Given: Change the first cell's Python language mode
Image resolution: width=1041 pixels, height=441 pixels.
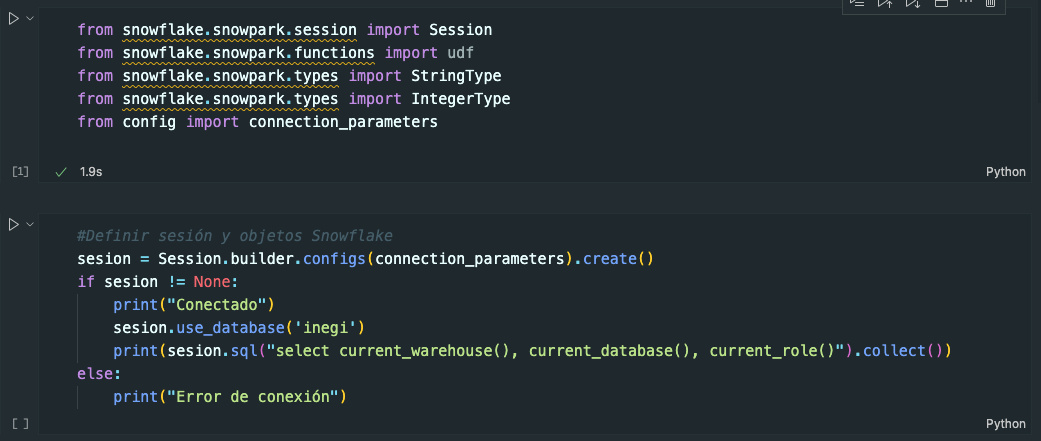Looking at the screenshot, I should (1005, 172).
